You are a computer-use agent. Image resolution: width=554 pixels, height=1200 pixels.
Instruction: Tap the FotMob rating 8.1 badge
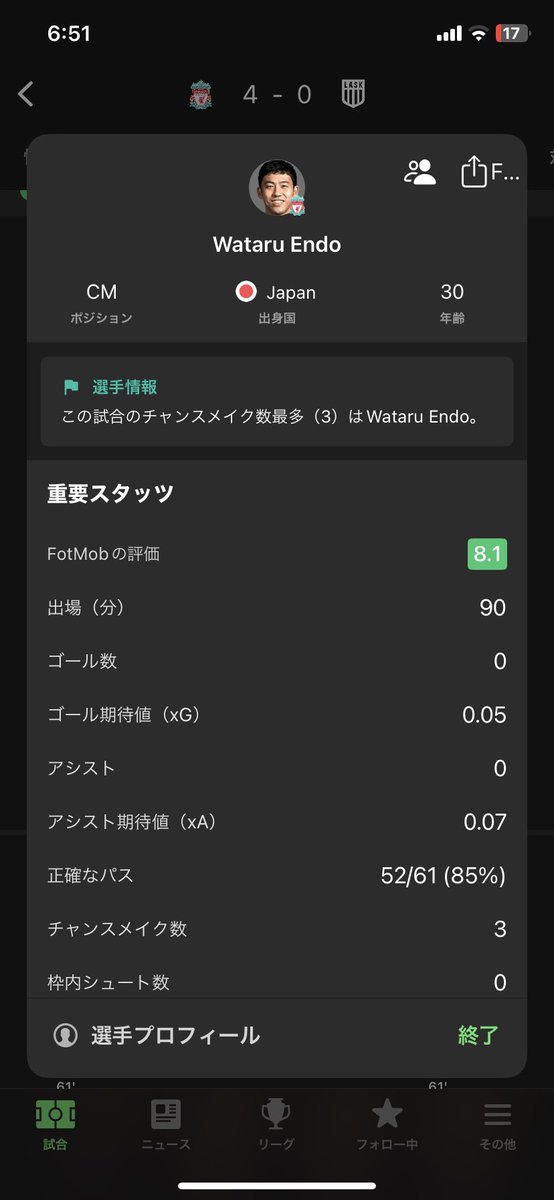(x=487, y=554)
